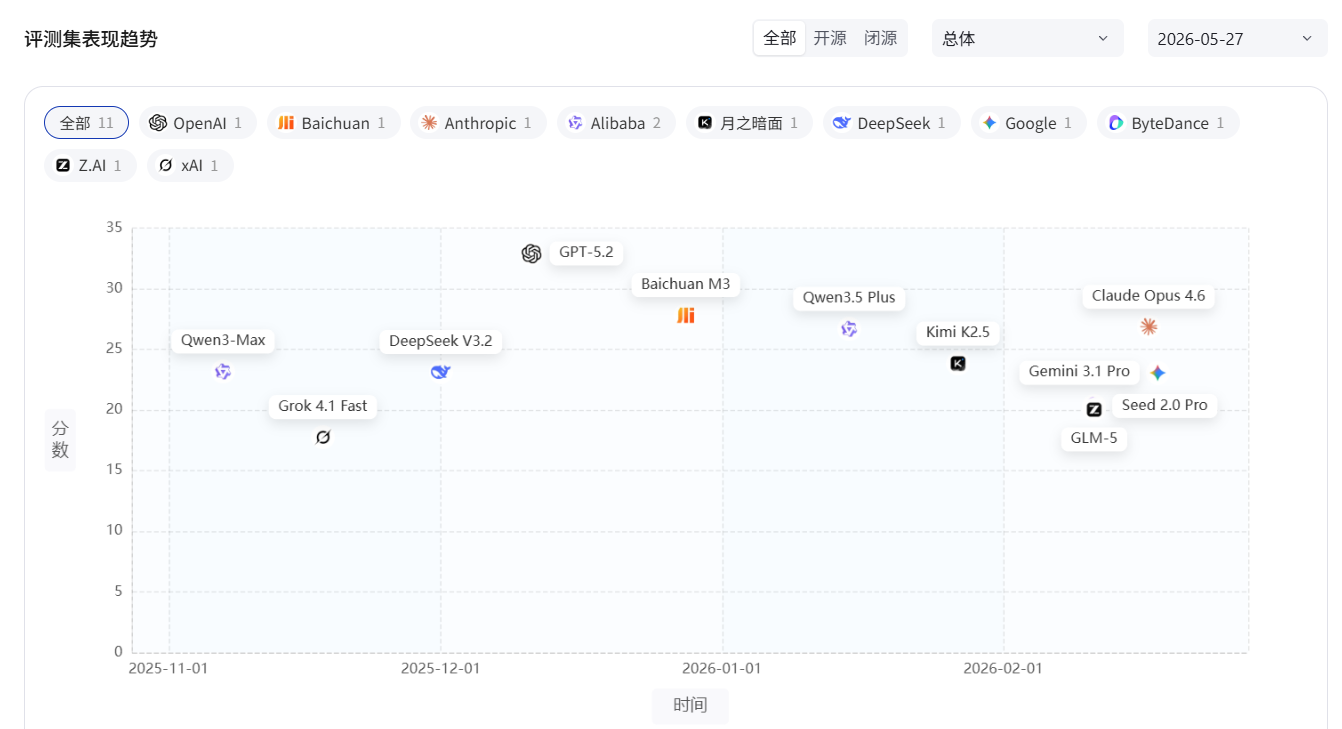Click the 2026-01-01 axis date
The height and width of the screenshot is (729, 1342).
(722, 668)
